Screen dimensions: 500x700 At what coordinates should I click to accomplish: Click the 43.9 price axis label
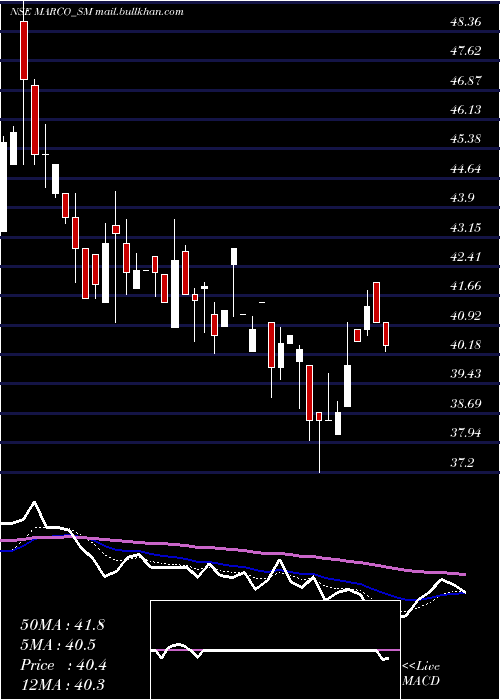(462, 198)
